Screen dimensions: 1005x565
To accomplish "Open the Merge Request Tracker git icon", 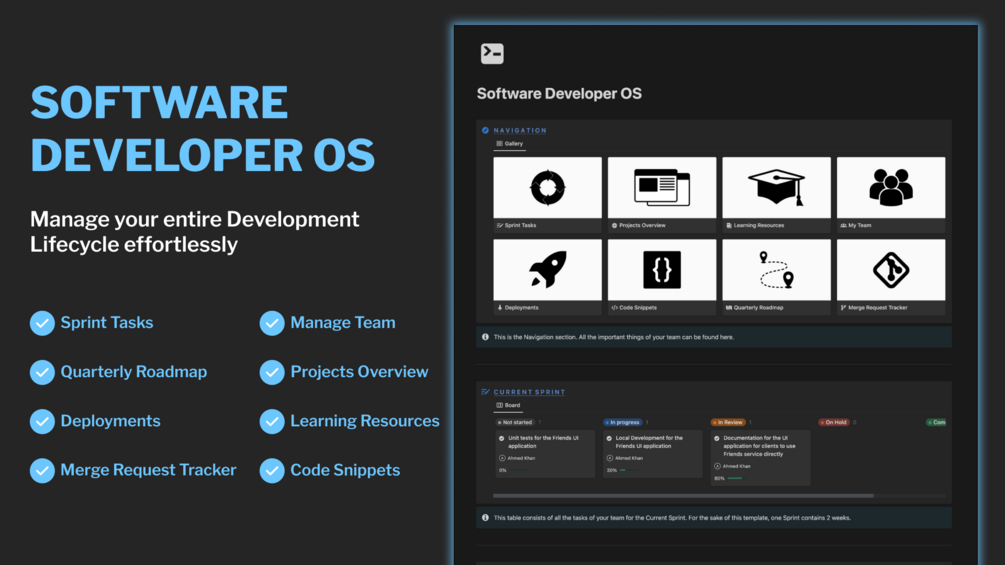I will pos(891,270).
